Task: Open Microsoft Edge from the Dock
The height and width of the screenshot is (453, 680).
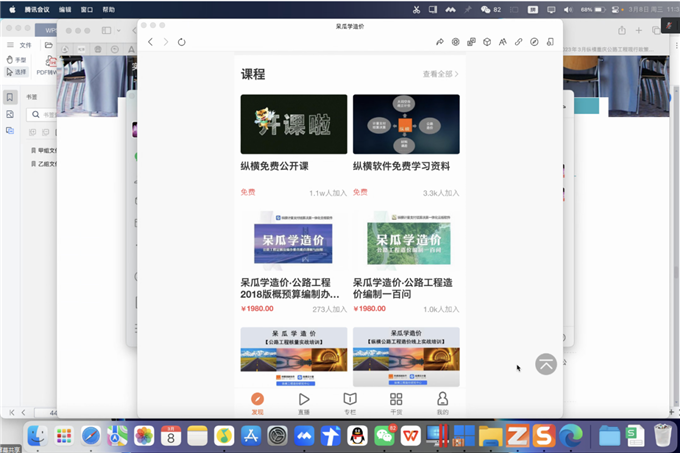Action: click(x=570, y=436)
